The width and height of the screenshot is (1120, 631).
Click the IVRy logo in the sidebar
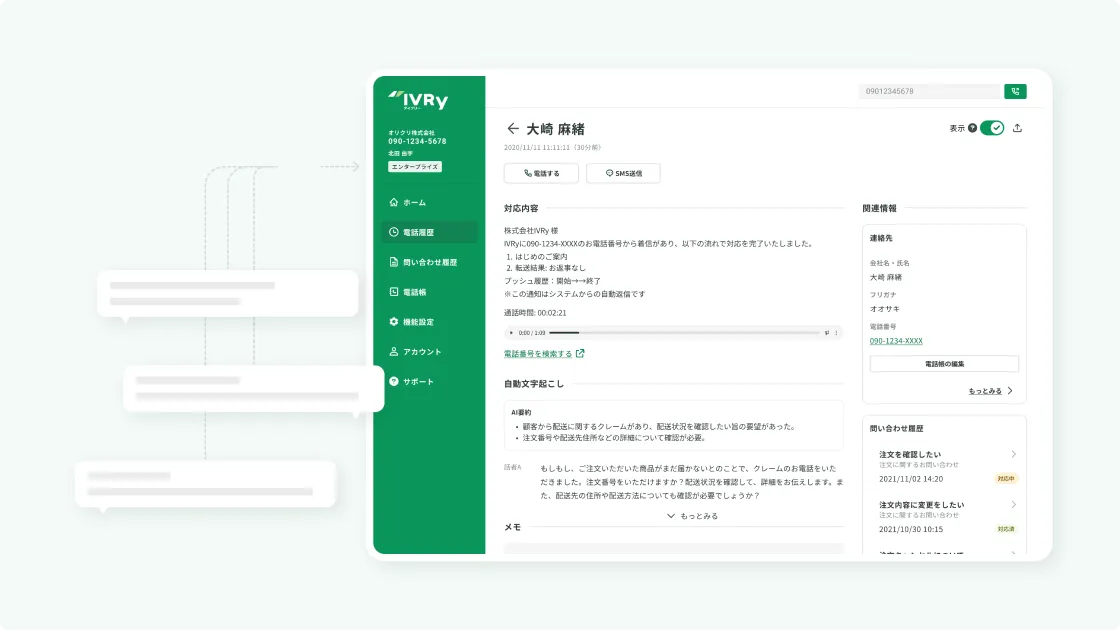click(418, 100)
